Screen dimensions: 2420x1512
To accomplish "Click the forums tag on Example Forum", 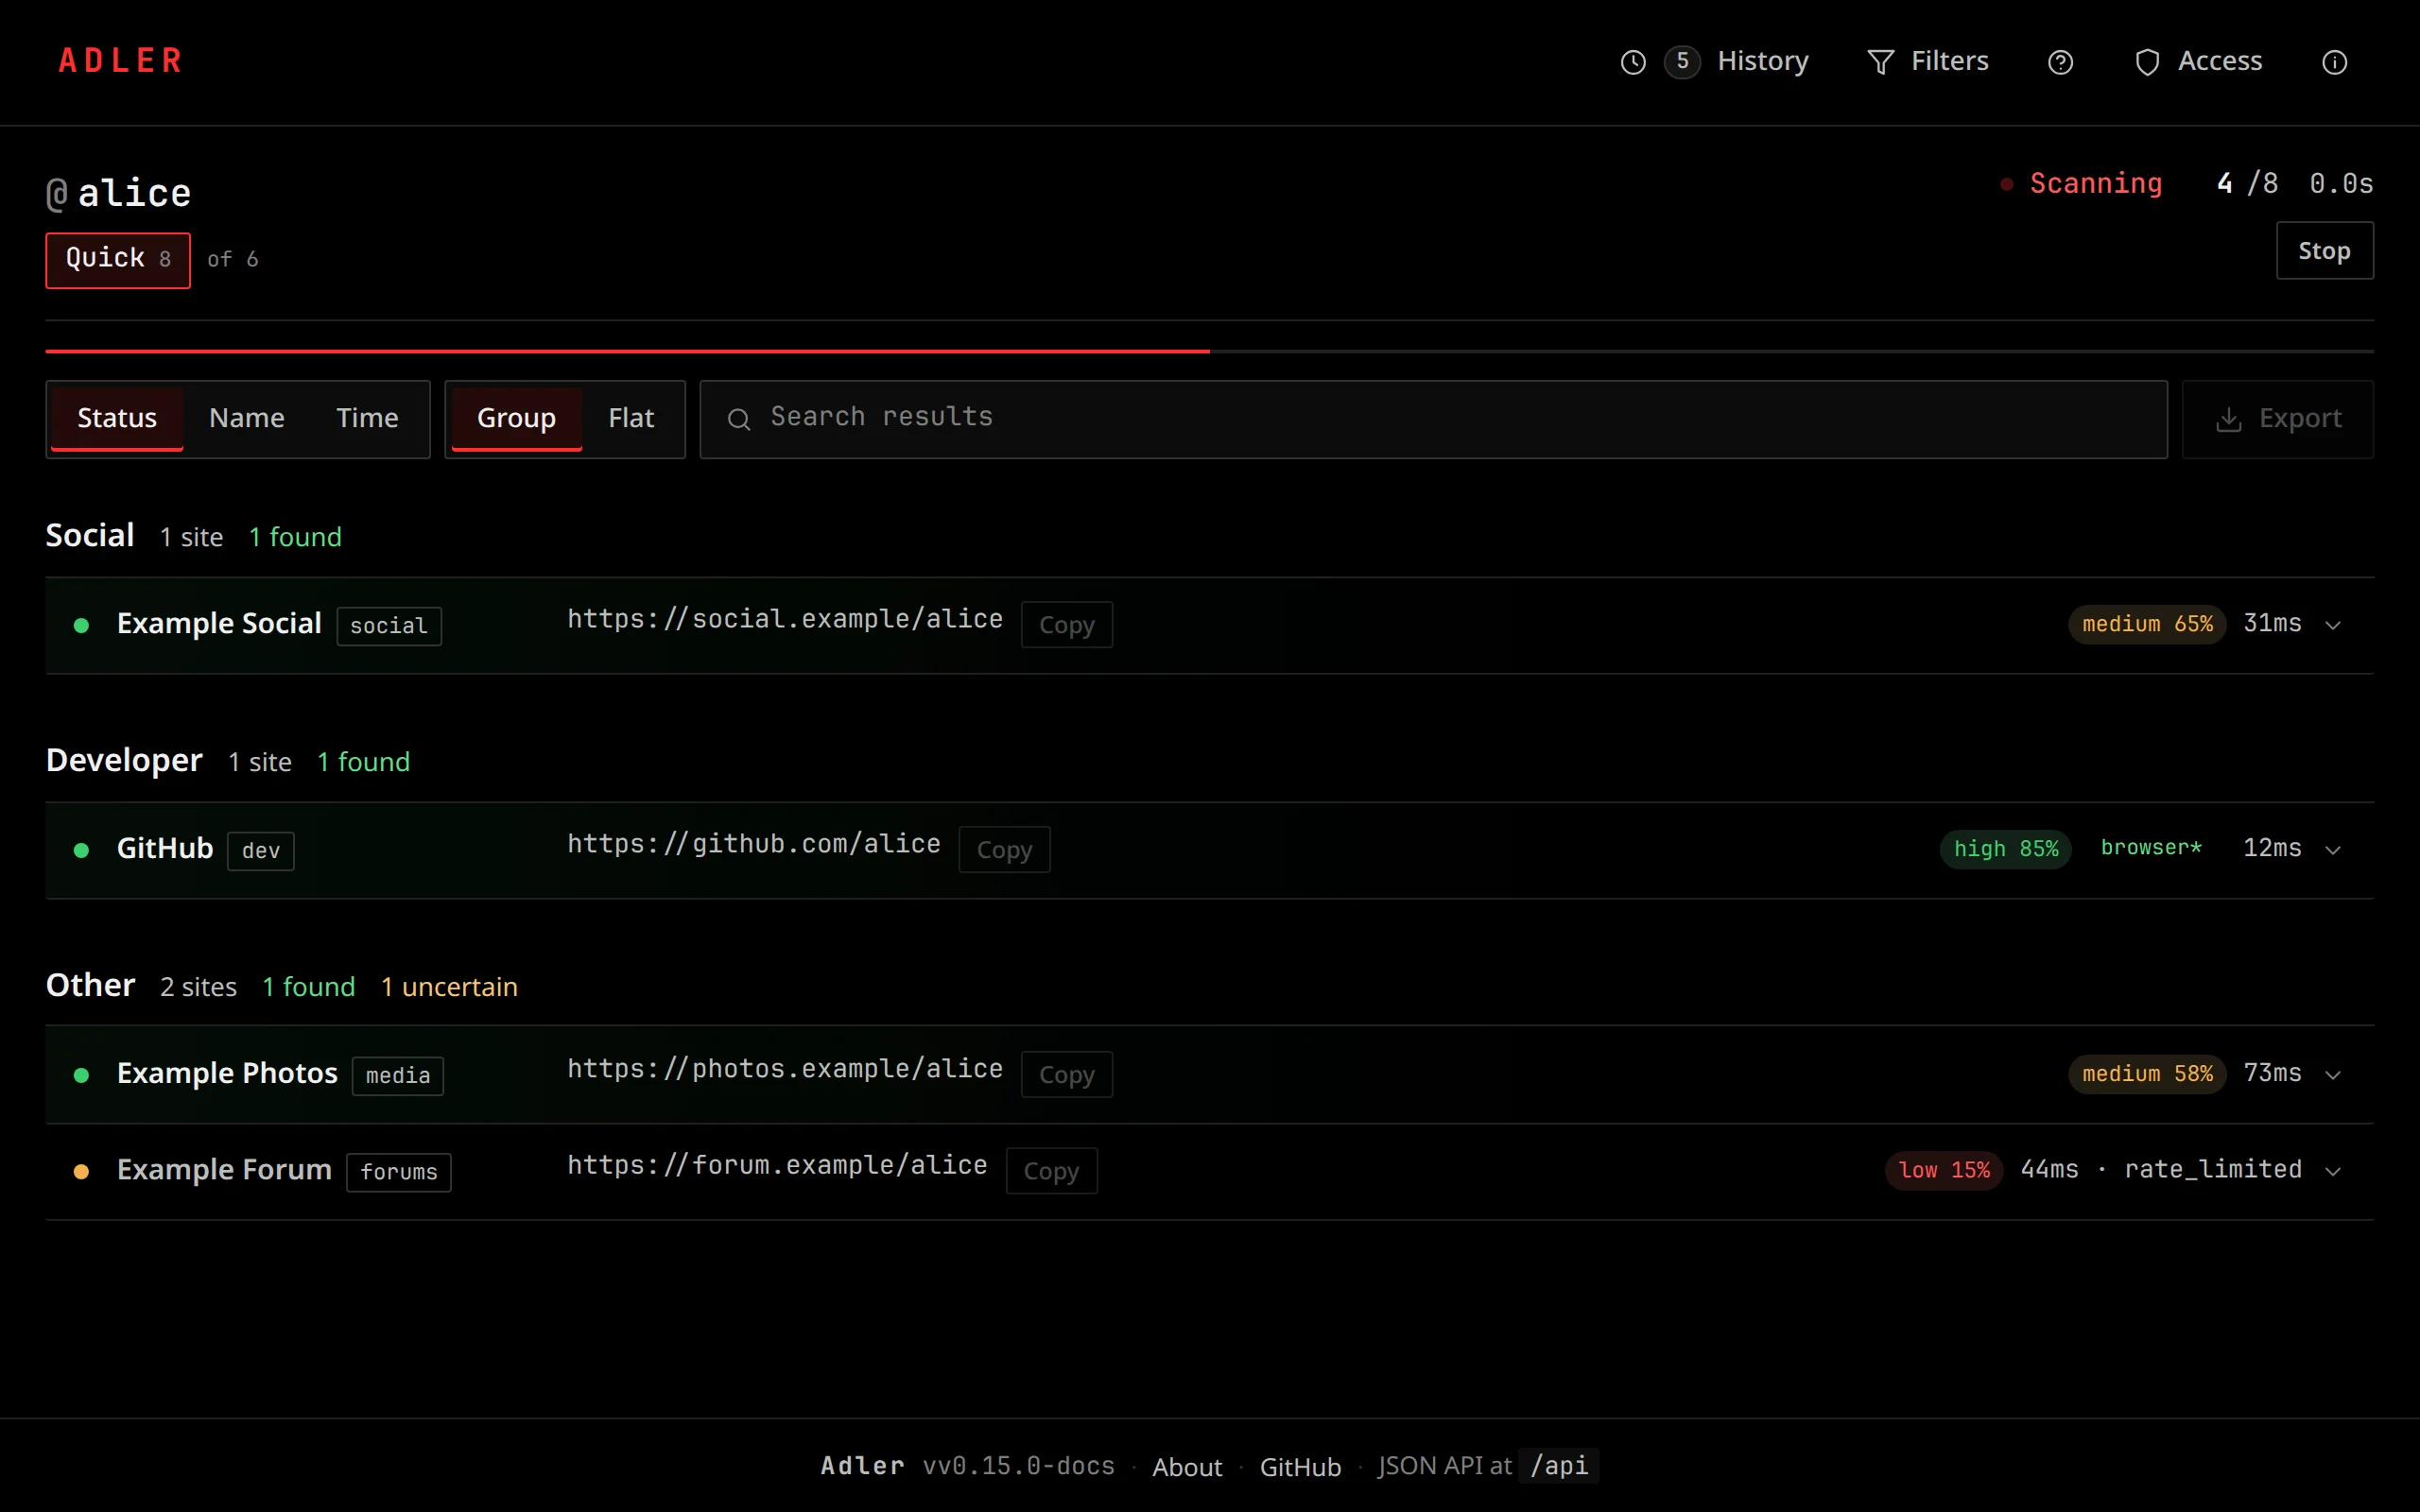I will (399, 1172).
